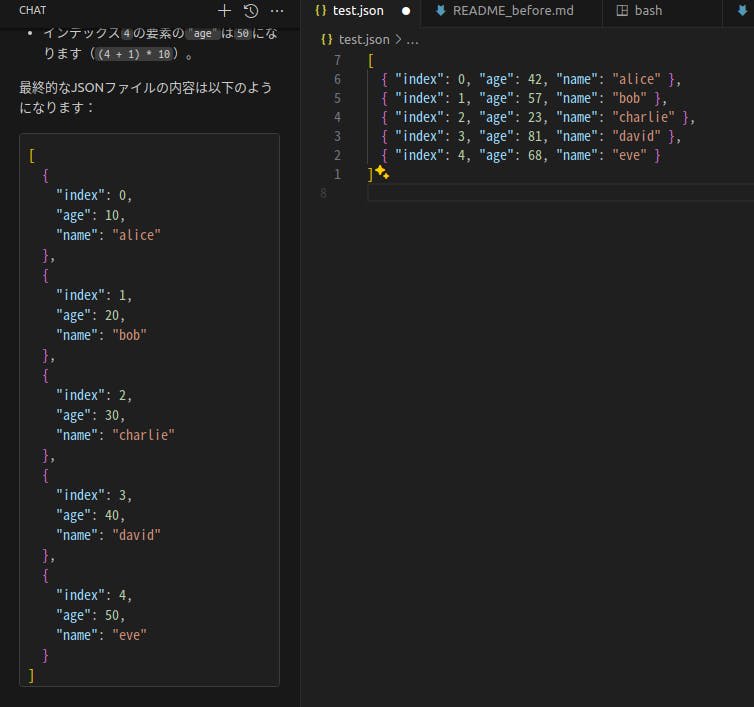Start a new chat with plus icon
This screenshot has width=754, height=707.
pos(224,11)
